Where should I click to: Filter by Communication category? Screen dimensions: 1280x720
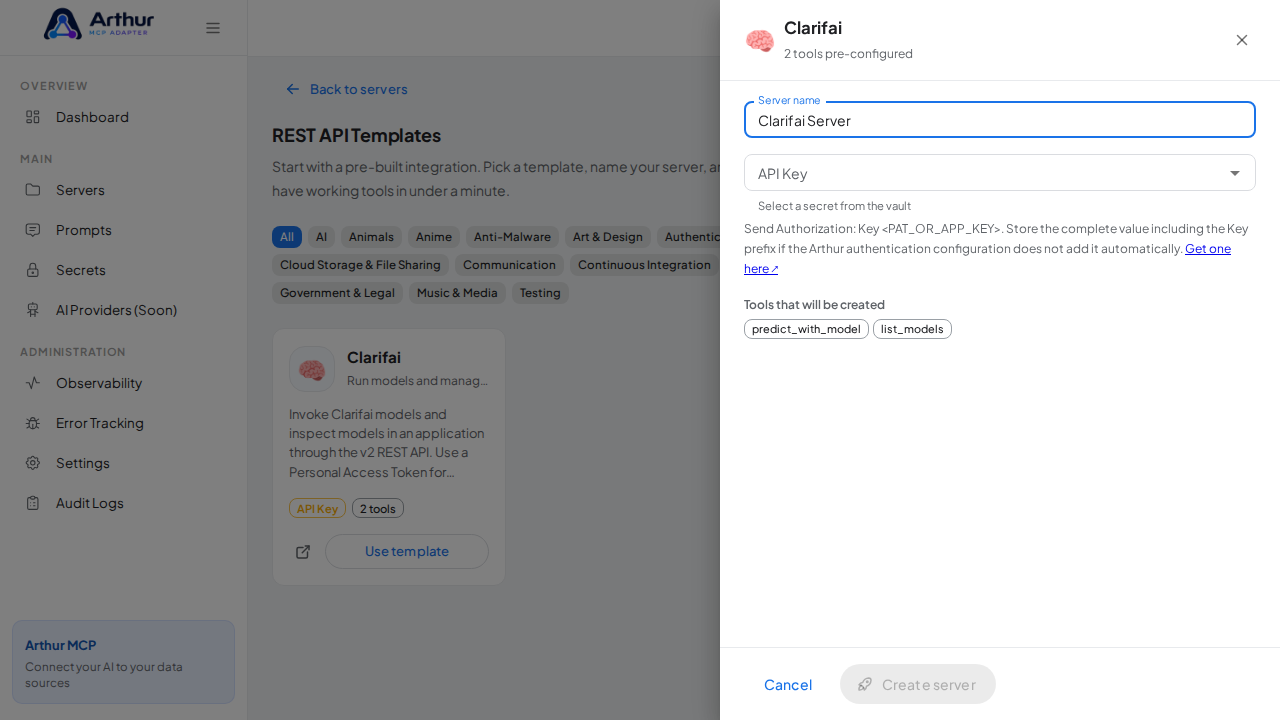[509, 265]
